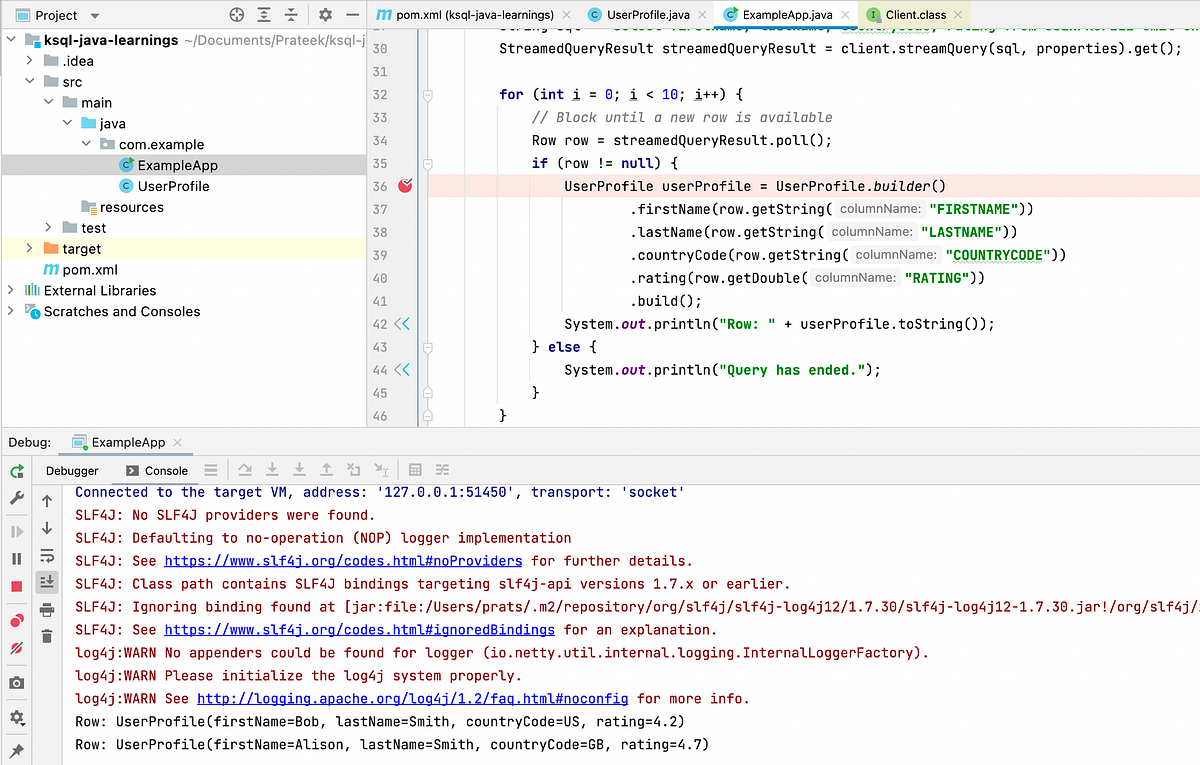Close the ExampleApp debug tab
The image size is (1200, 765).
coord(177,442)
